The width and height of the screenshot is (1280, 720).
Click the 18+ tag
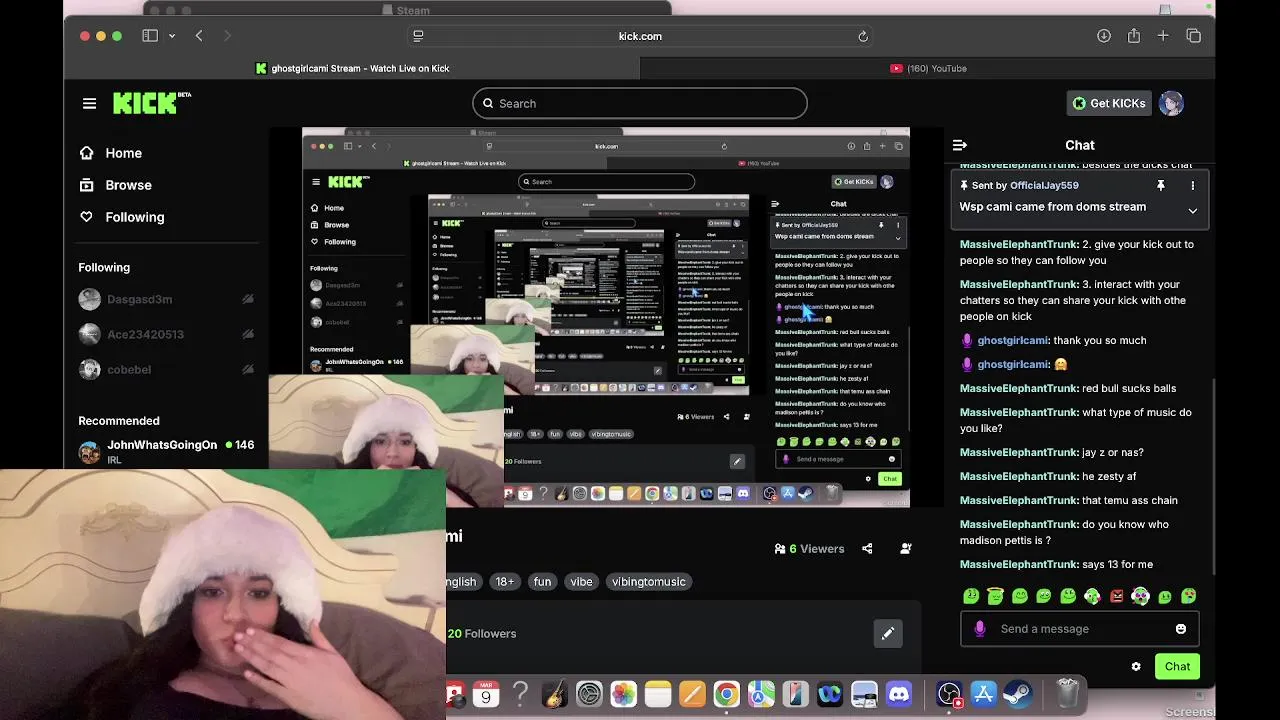(x=504, y=581)
